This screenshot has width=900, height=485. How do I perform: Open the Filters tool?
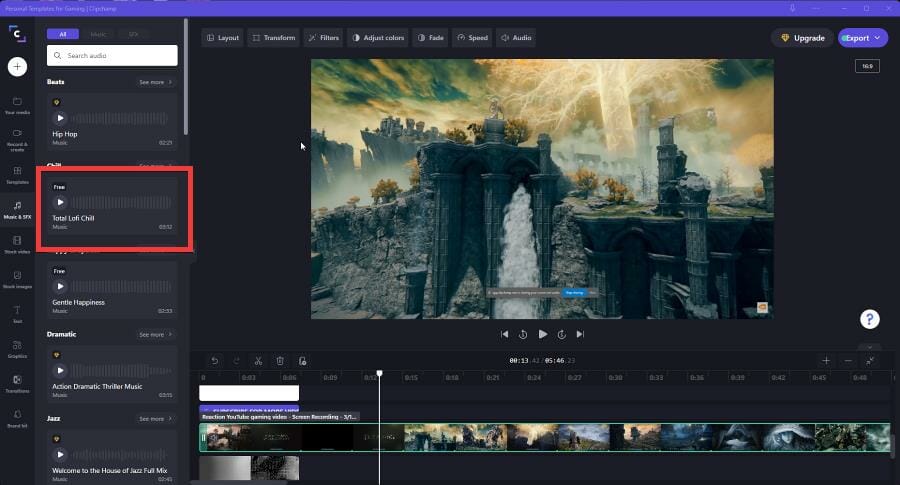coord(324,38)
